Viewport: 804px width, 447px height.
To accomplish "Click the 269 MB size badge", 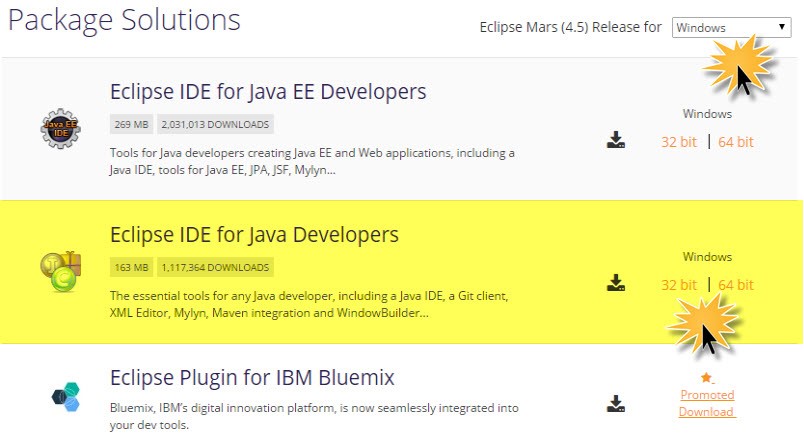I will 131,124.
